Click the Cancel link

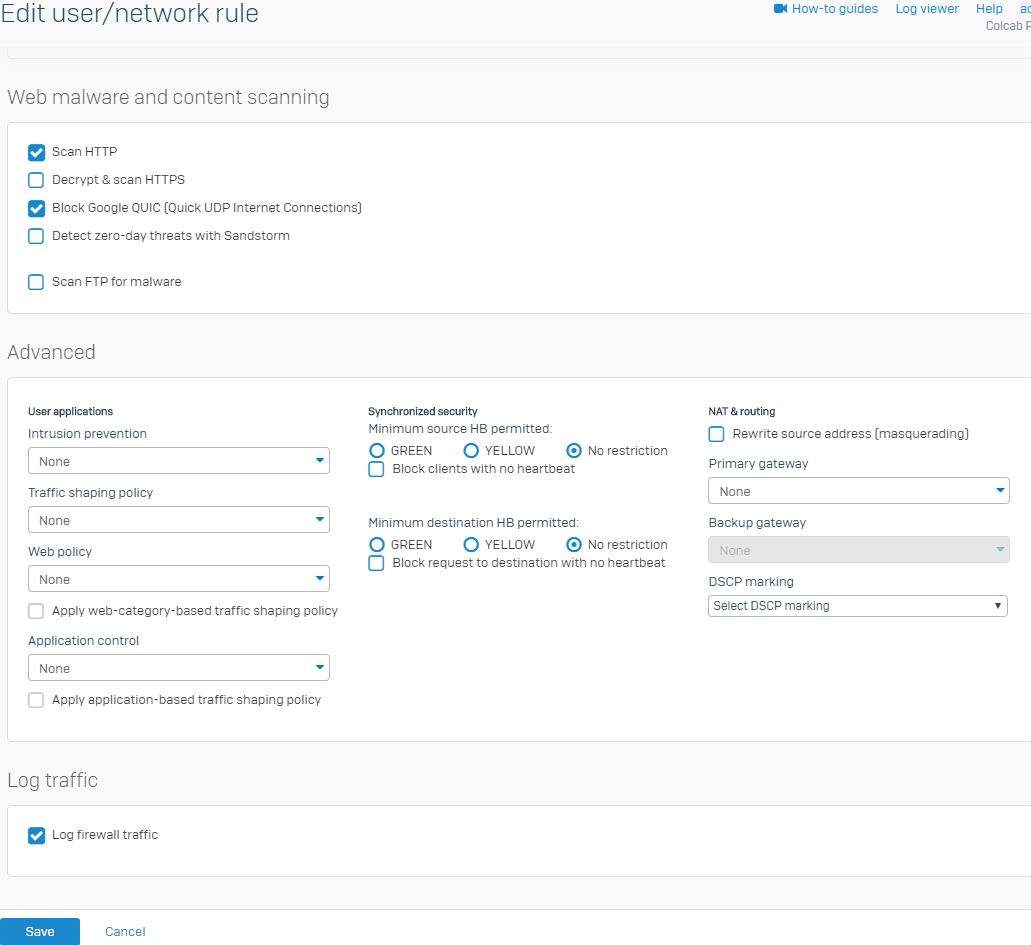[125, 931]
